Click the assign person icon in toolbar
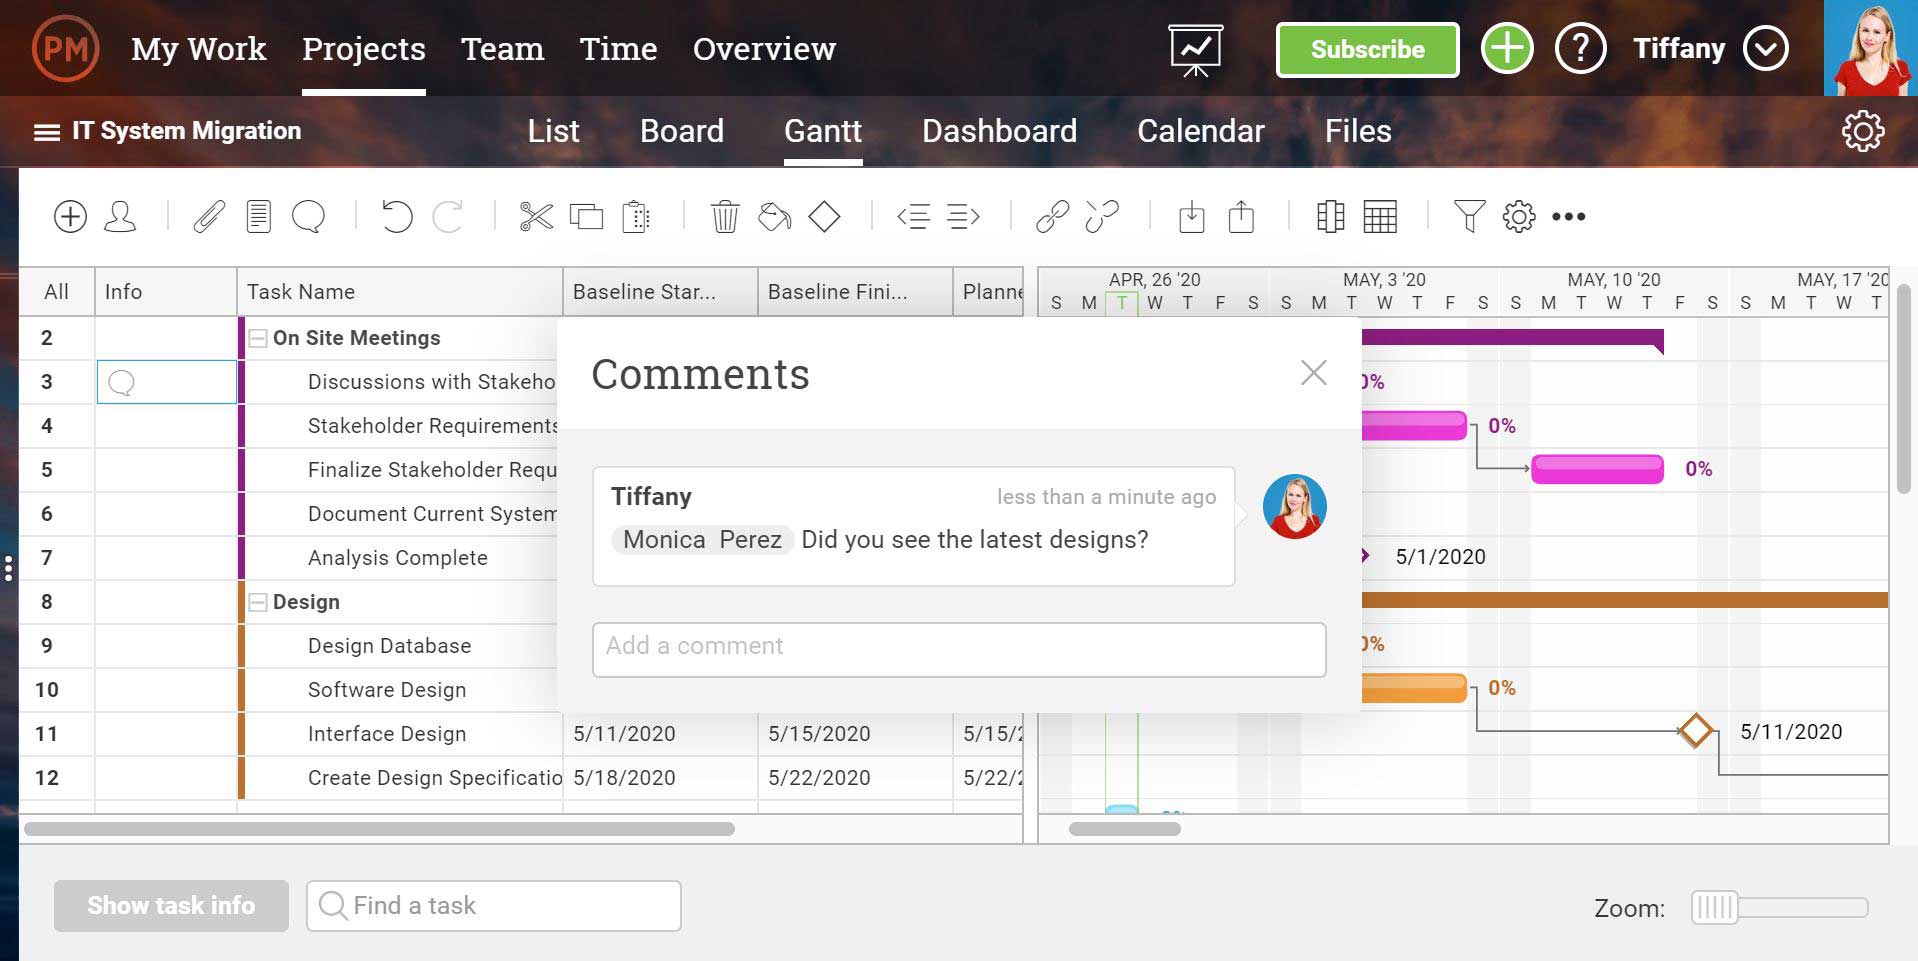1918x961 pixels. click(120, 216)
